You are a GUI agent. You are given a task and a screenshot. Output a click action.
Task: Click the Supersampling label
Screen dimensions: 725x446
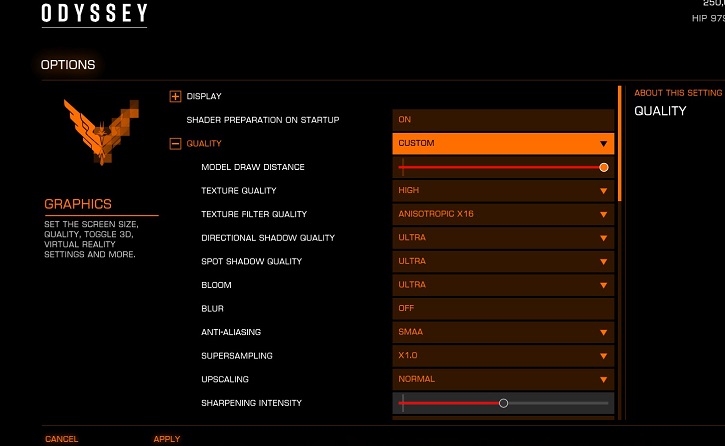pyautogui.click(x=237, y=355)
